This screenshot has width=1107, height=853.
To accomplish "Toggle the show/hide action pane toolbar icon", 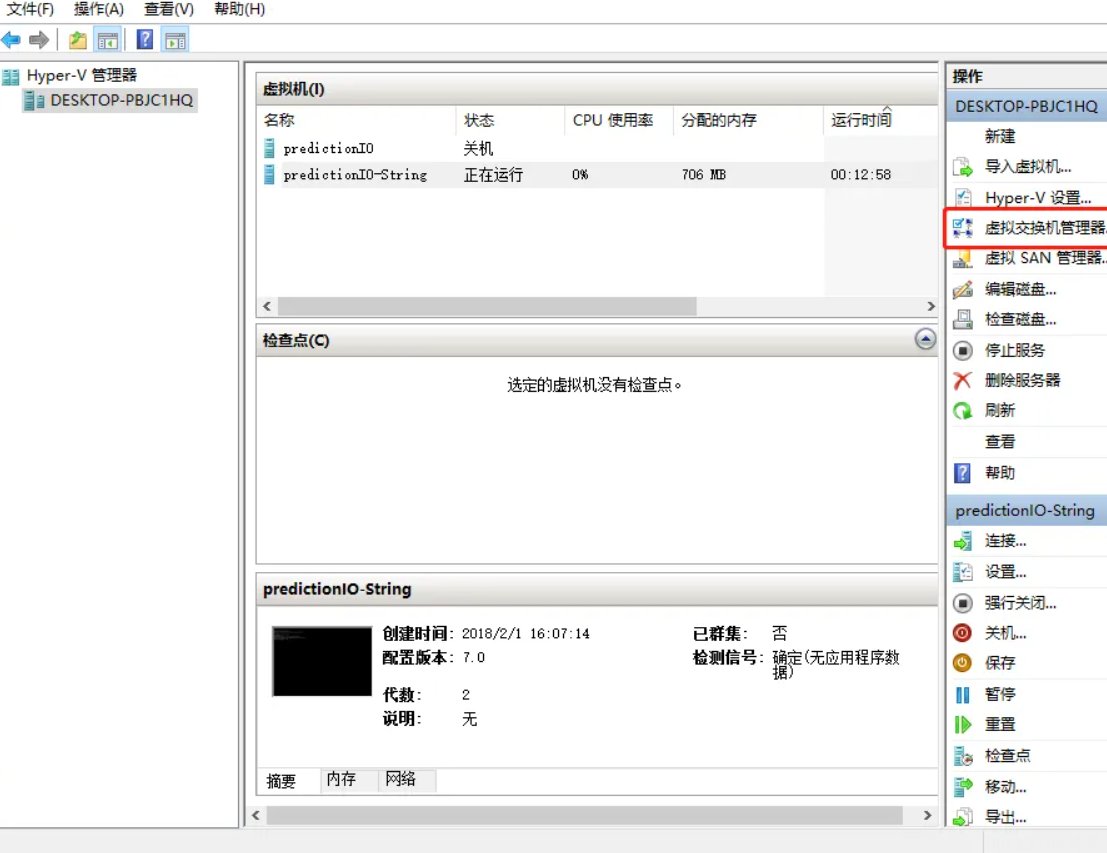I will (x=175, y=40).
